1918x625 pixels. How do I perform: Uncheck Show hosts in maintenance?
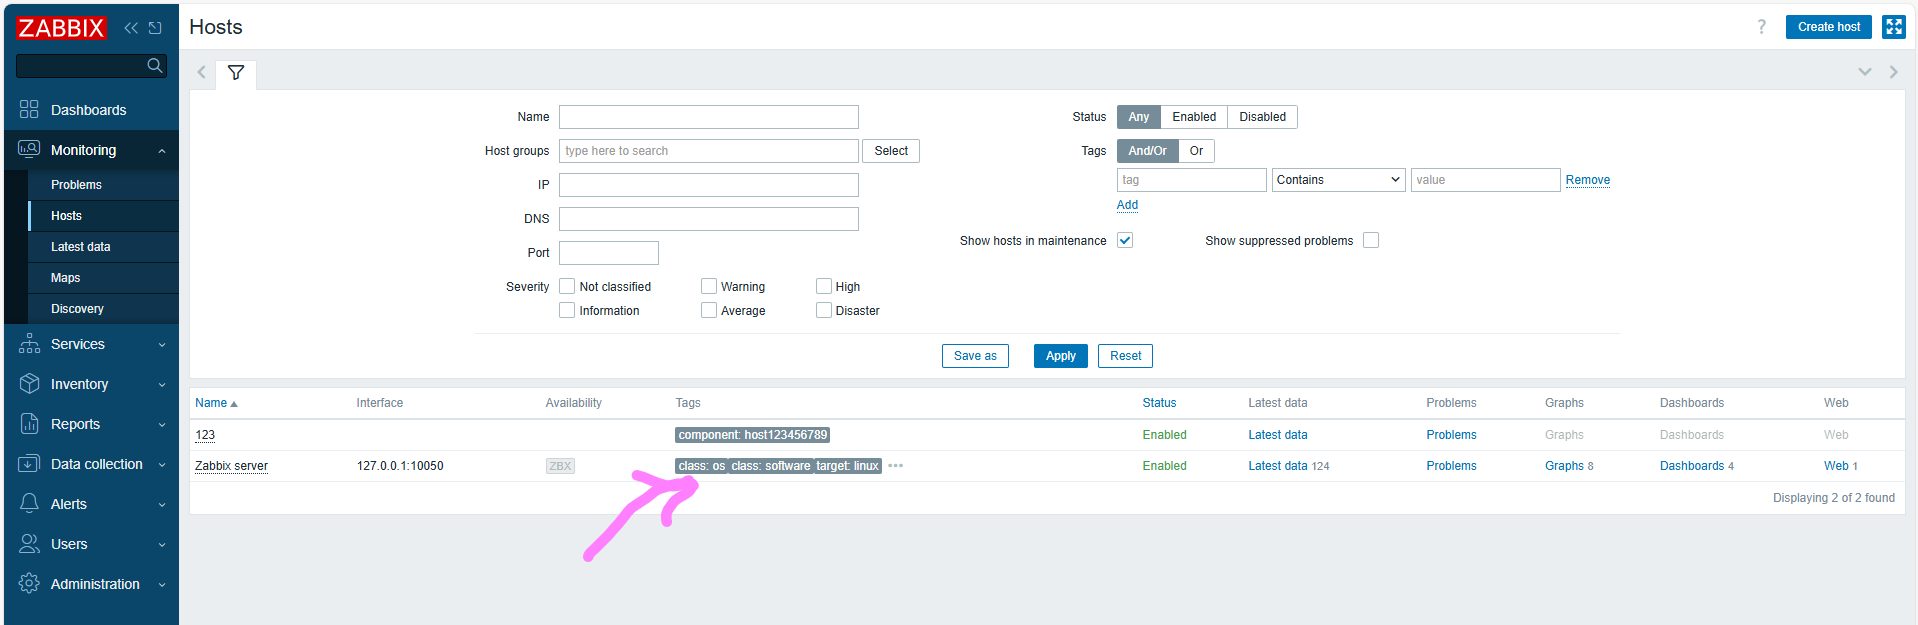(1125, 240)
